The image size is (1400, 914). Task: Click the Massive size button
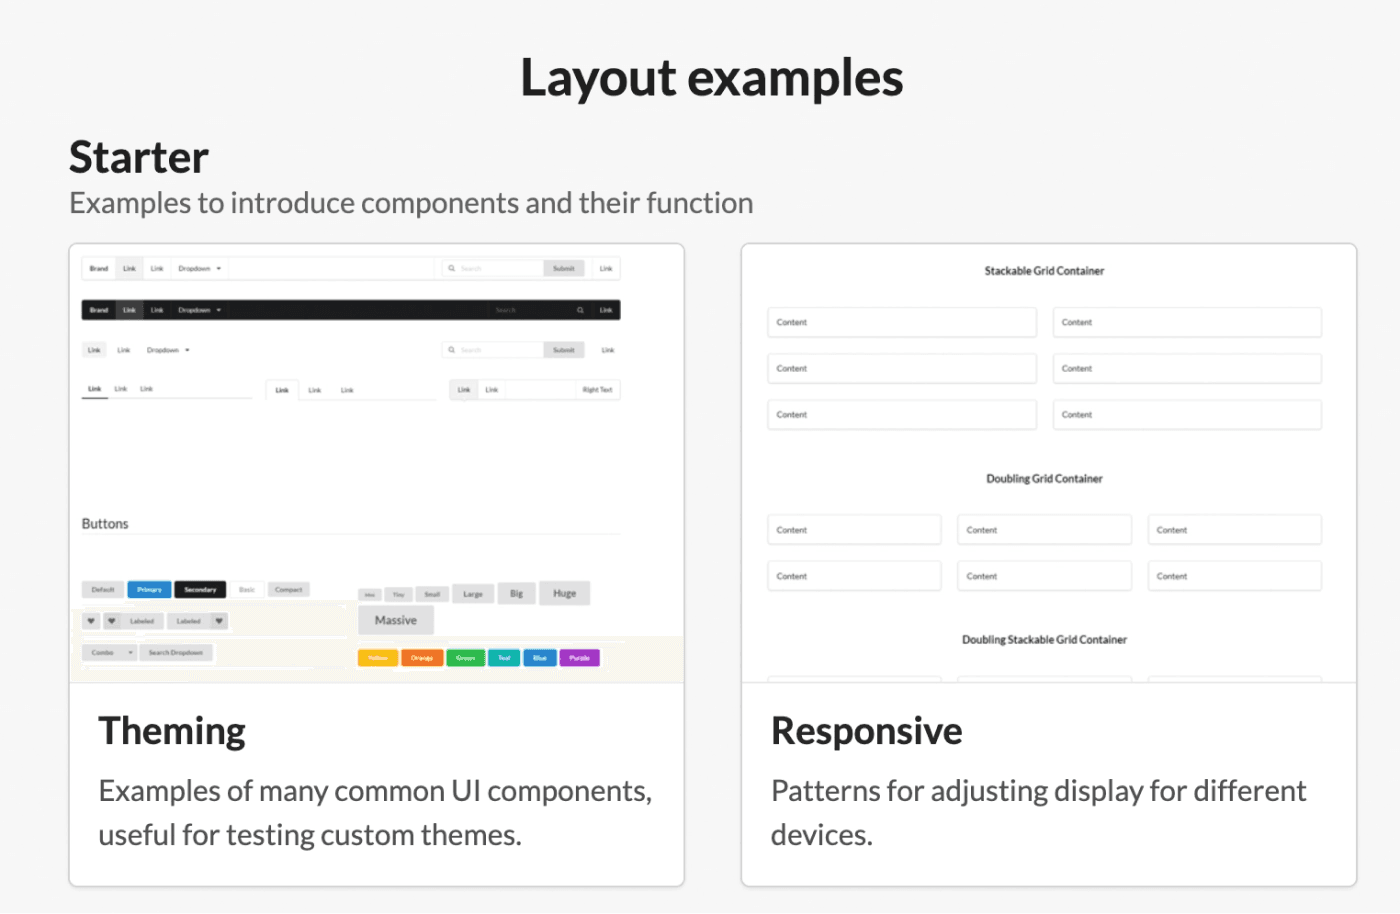(396, 621)
